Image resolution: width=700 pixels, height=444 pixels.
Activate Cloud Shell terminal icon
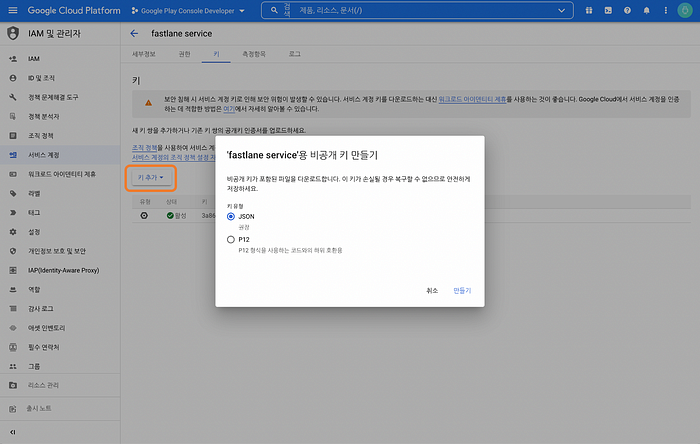pos(608,10)
